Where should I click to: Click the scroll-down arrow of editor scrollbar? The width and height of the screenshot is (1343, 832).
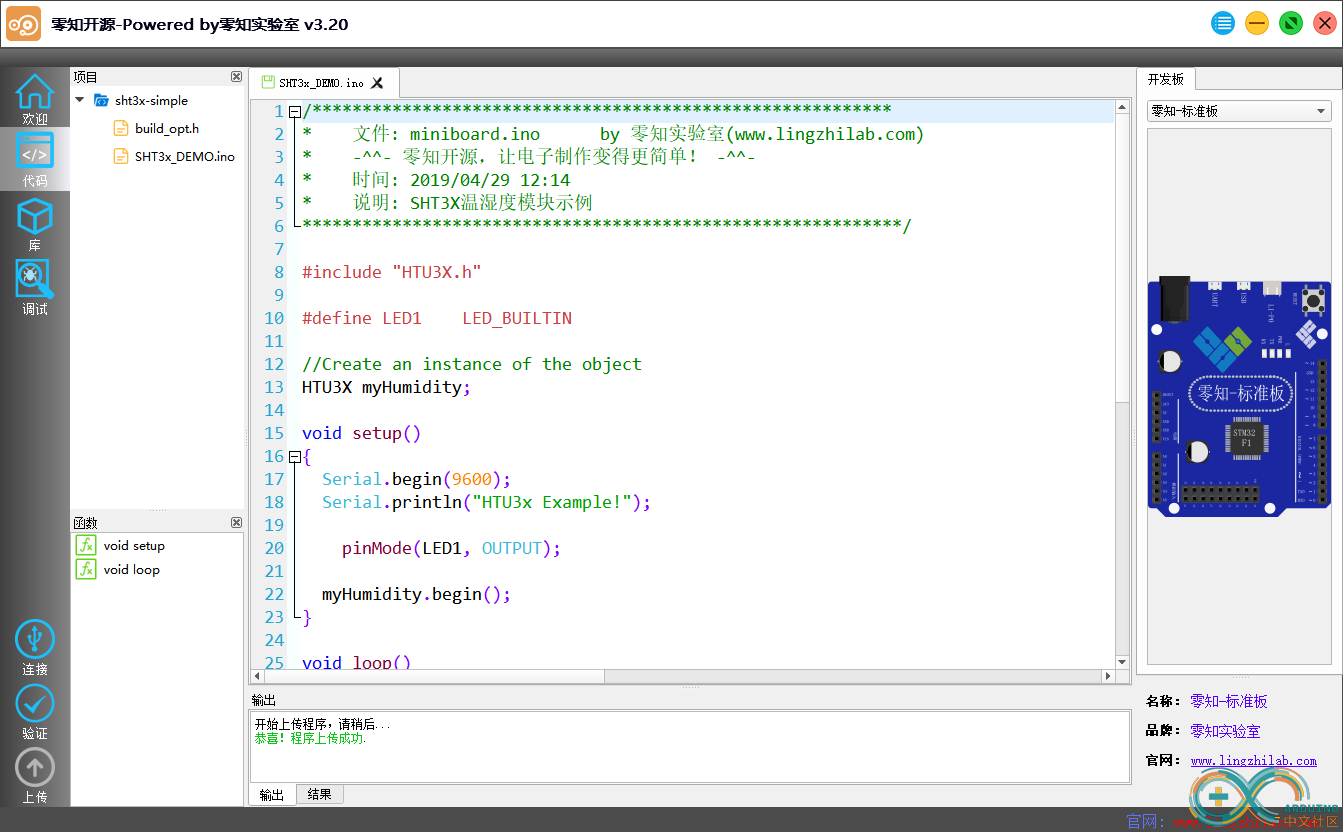(x=1122, y=662)
